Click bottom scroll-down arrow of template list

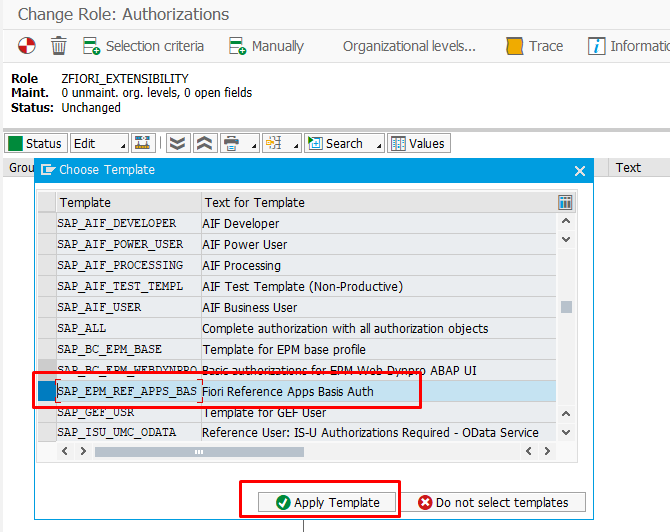pyautogui.click(x=566, y=432)
